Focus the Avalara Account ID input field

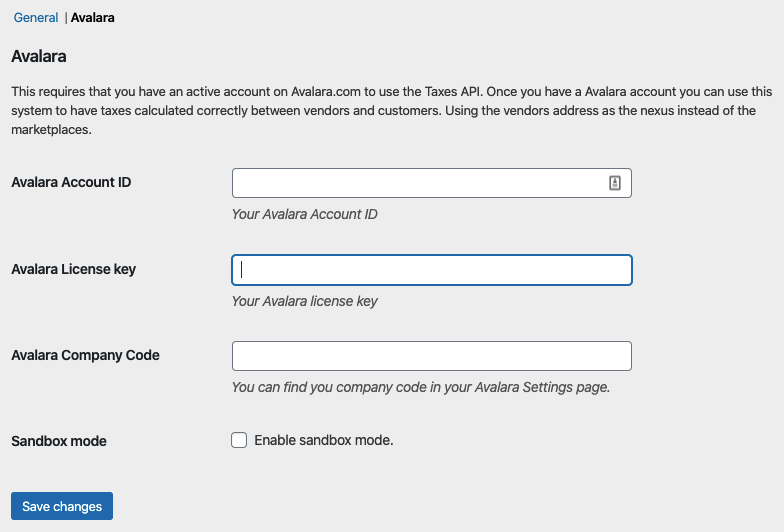coord(432,183)
